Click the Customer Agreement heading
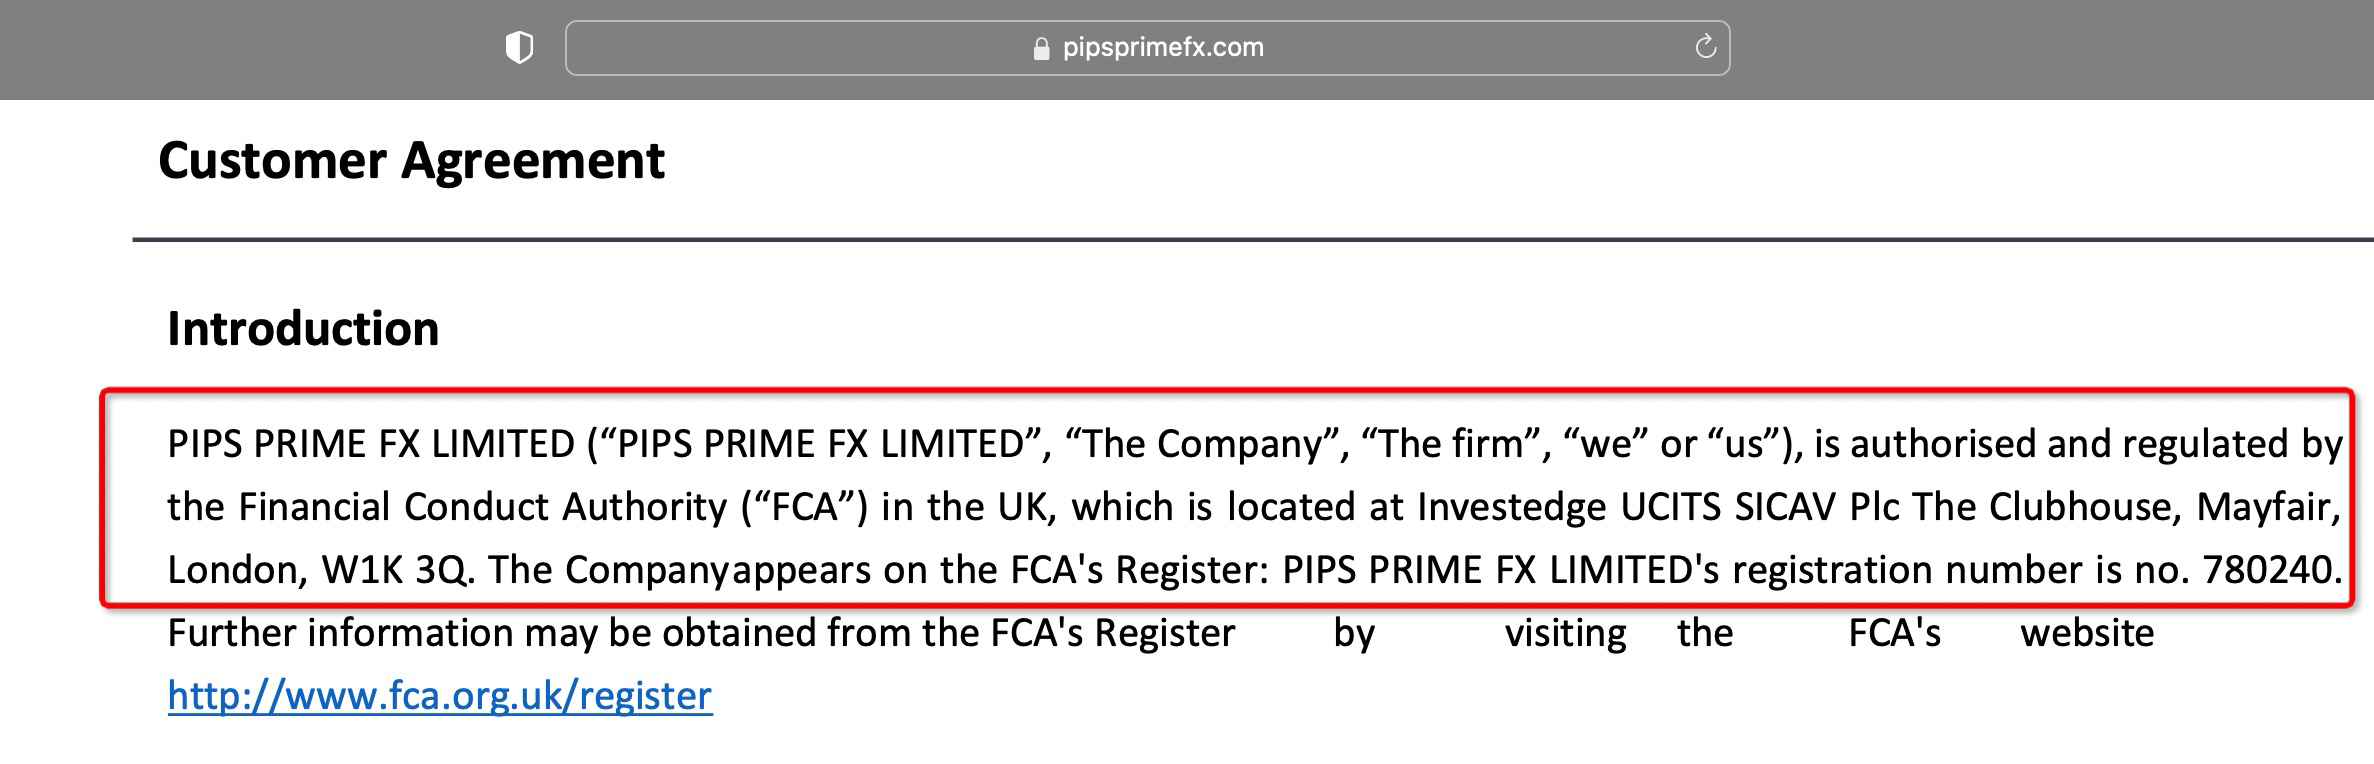The width and height of the screenshot is (2374, 764). pos(411,161)
